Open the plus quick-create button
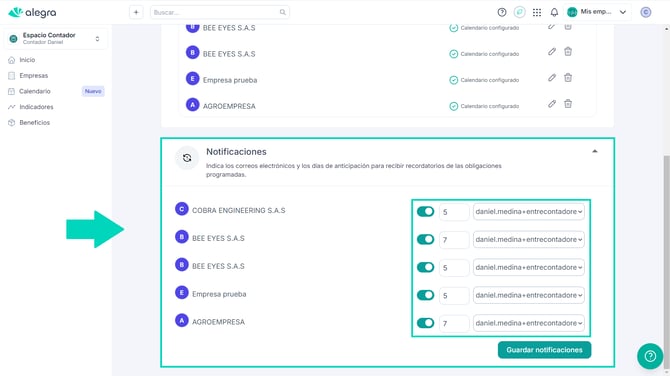 point(136,12)
